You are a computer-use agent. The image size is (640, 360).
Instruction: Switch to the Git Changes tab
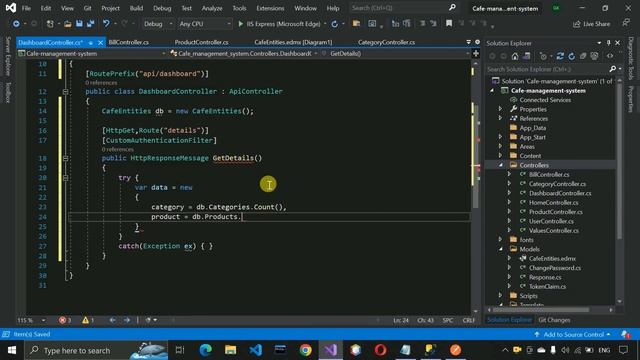point(554,320)
